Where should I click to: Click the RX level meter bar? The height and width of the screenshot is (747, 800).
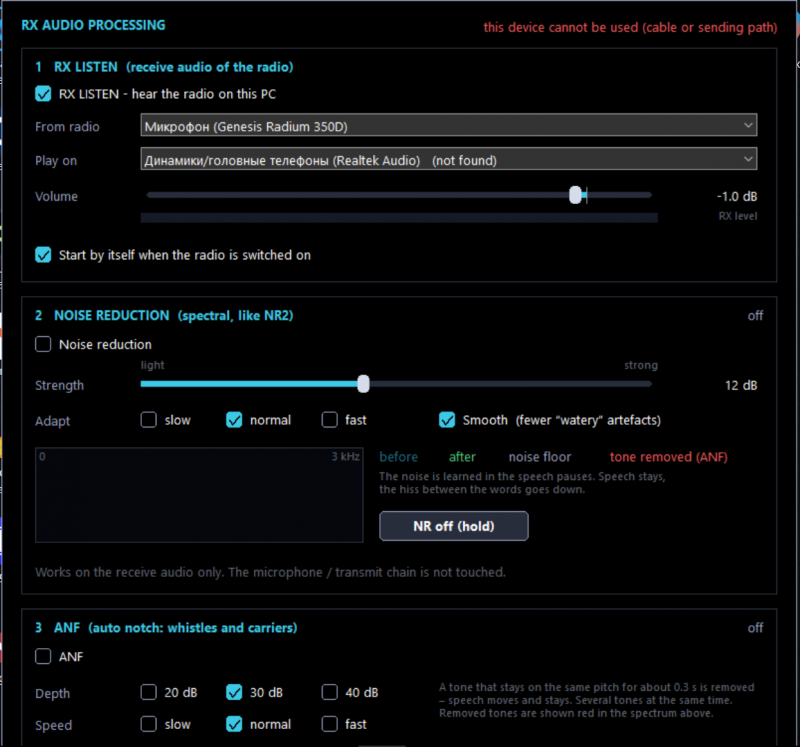click(x=399, y=218)
